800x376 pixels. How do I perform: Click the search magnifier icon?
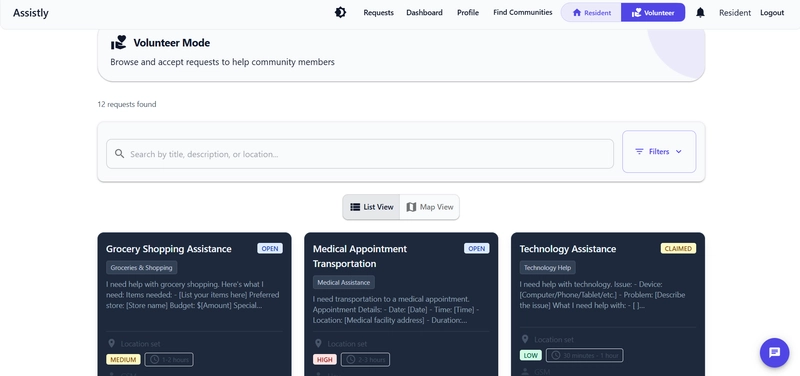(x=119, y=154)
